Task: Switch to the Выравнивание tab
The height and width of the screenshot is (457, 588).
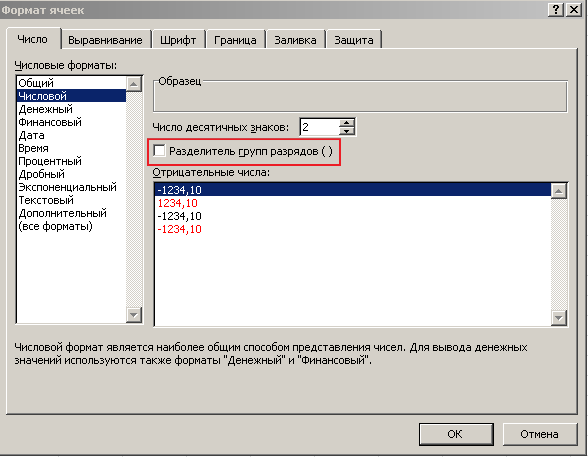Action: coord(105,40)
